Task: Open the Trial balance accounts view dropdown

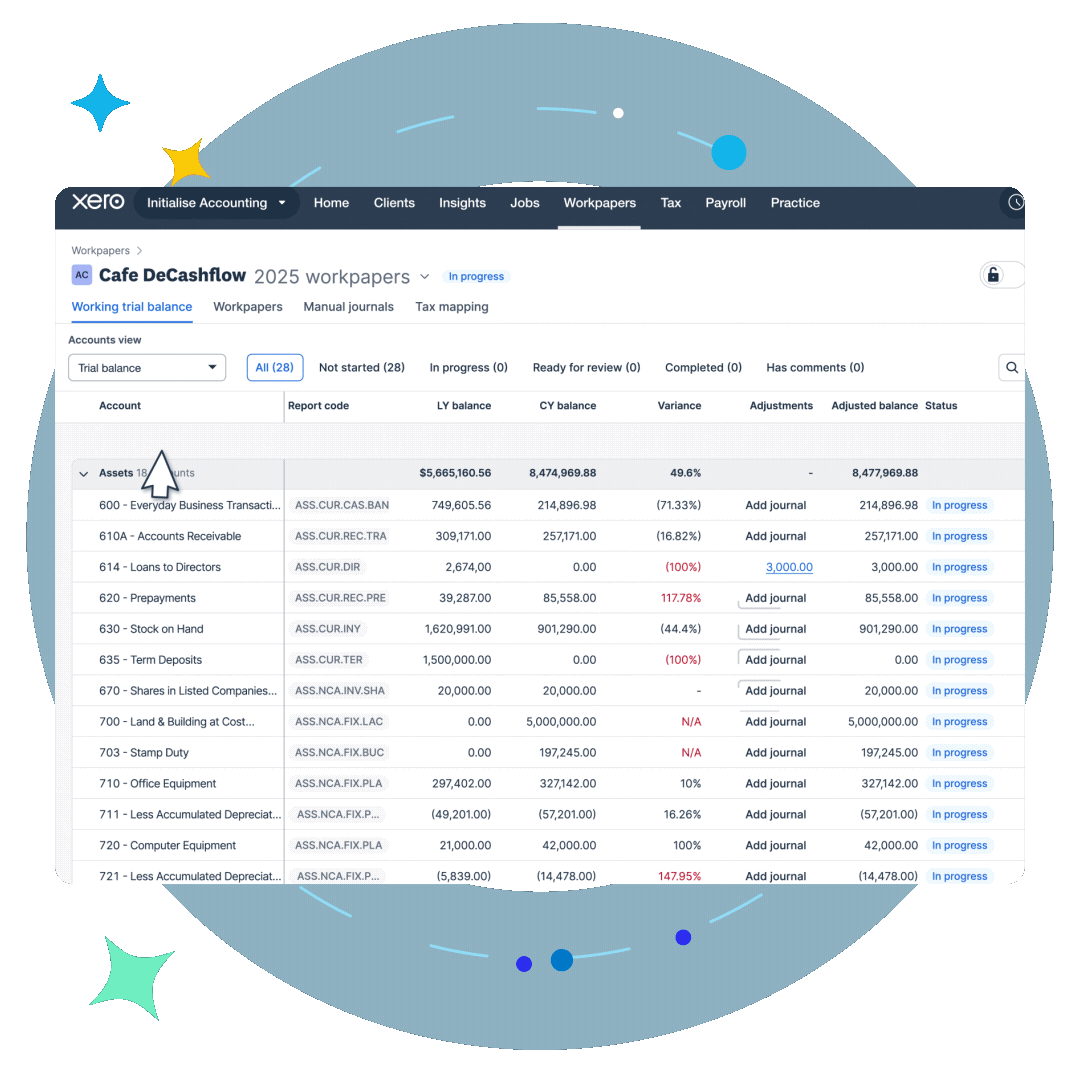Action: click(147, 368)
